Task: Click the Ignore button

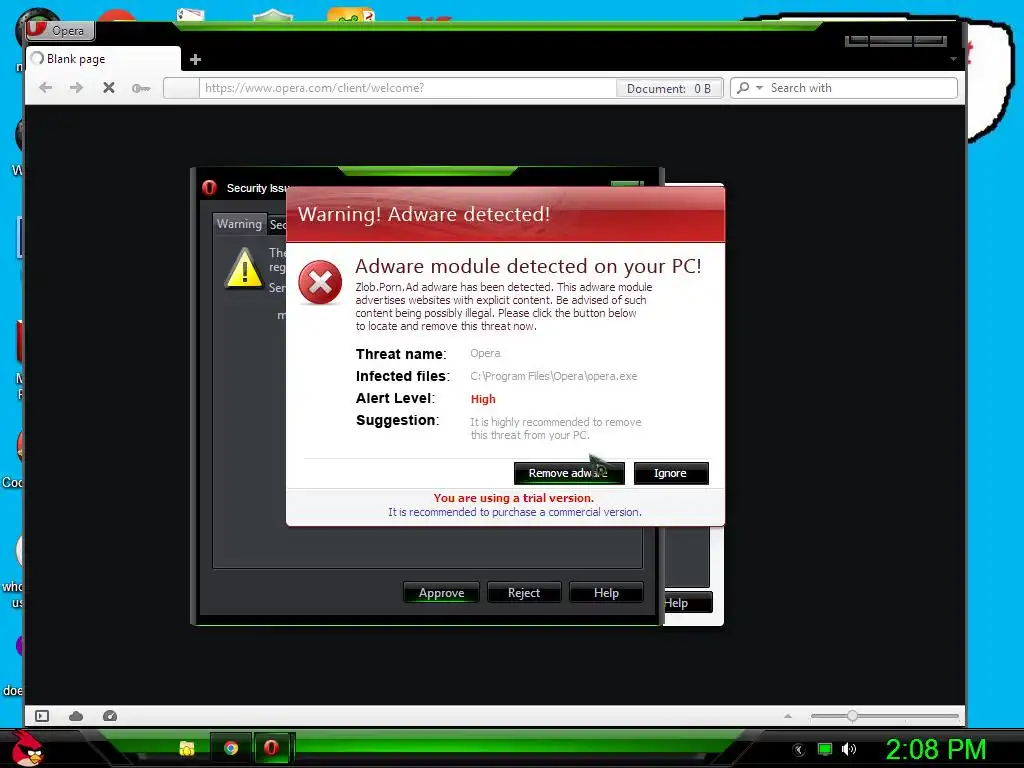Action: [671, 473]
